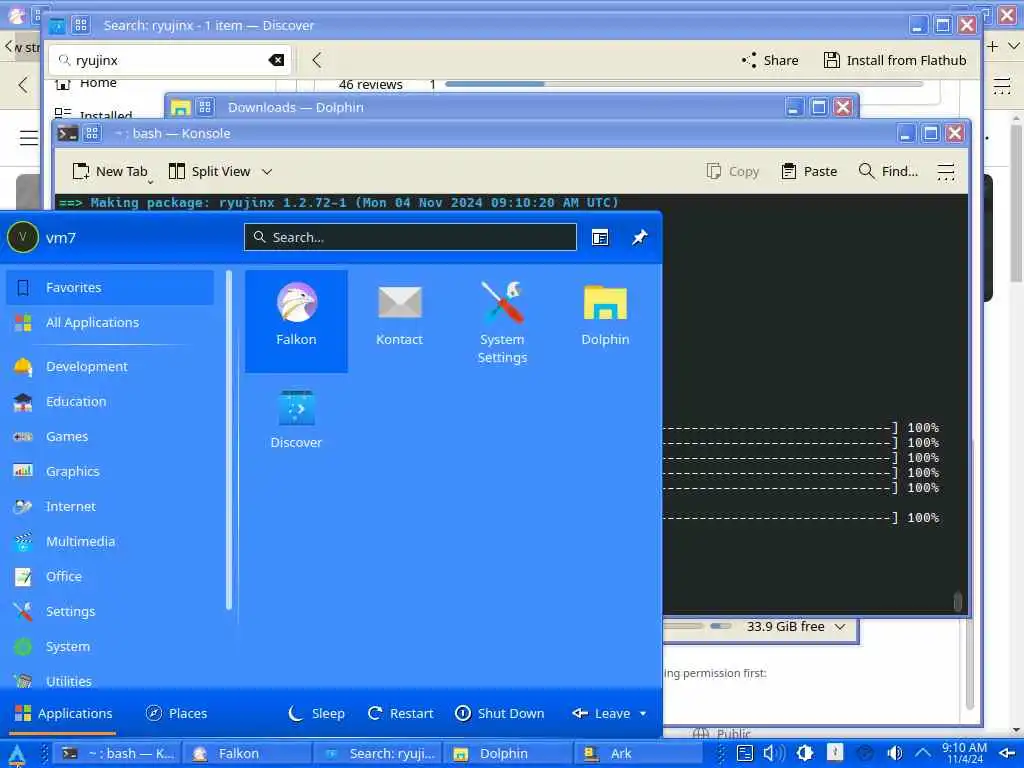Screen dimensions: 1024x768
Task: Click the Konsole terminal scrollbar handle
Action: pyautogui.click(x=957, y=601)
